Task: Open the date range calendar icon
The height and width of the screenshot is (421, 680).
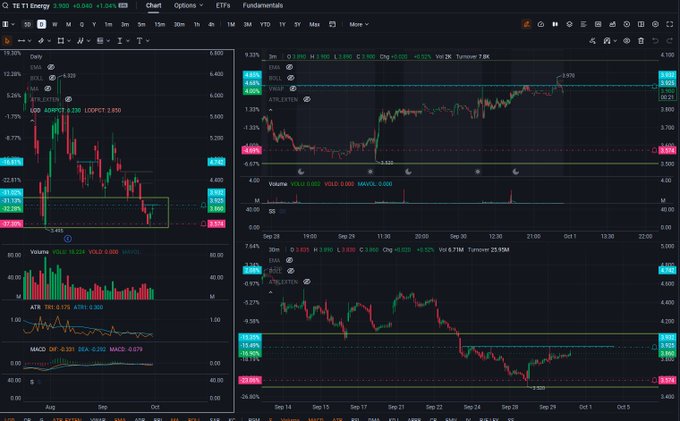Action: (x=332, y=25)
